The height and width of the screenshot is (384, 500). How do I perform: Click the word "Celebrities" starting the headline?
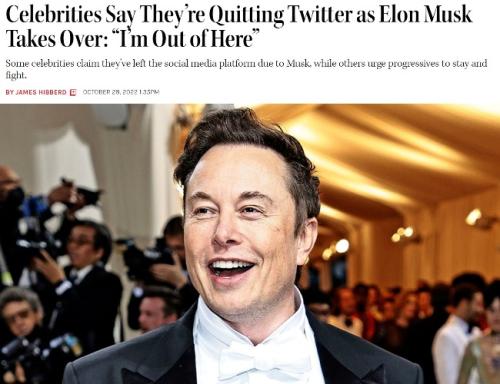click(x=53, y=15)
